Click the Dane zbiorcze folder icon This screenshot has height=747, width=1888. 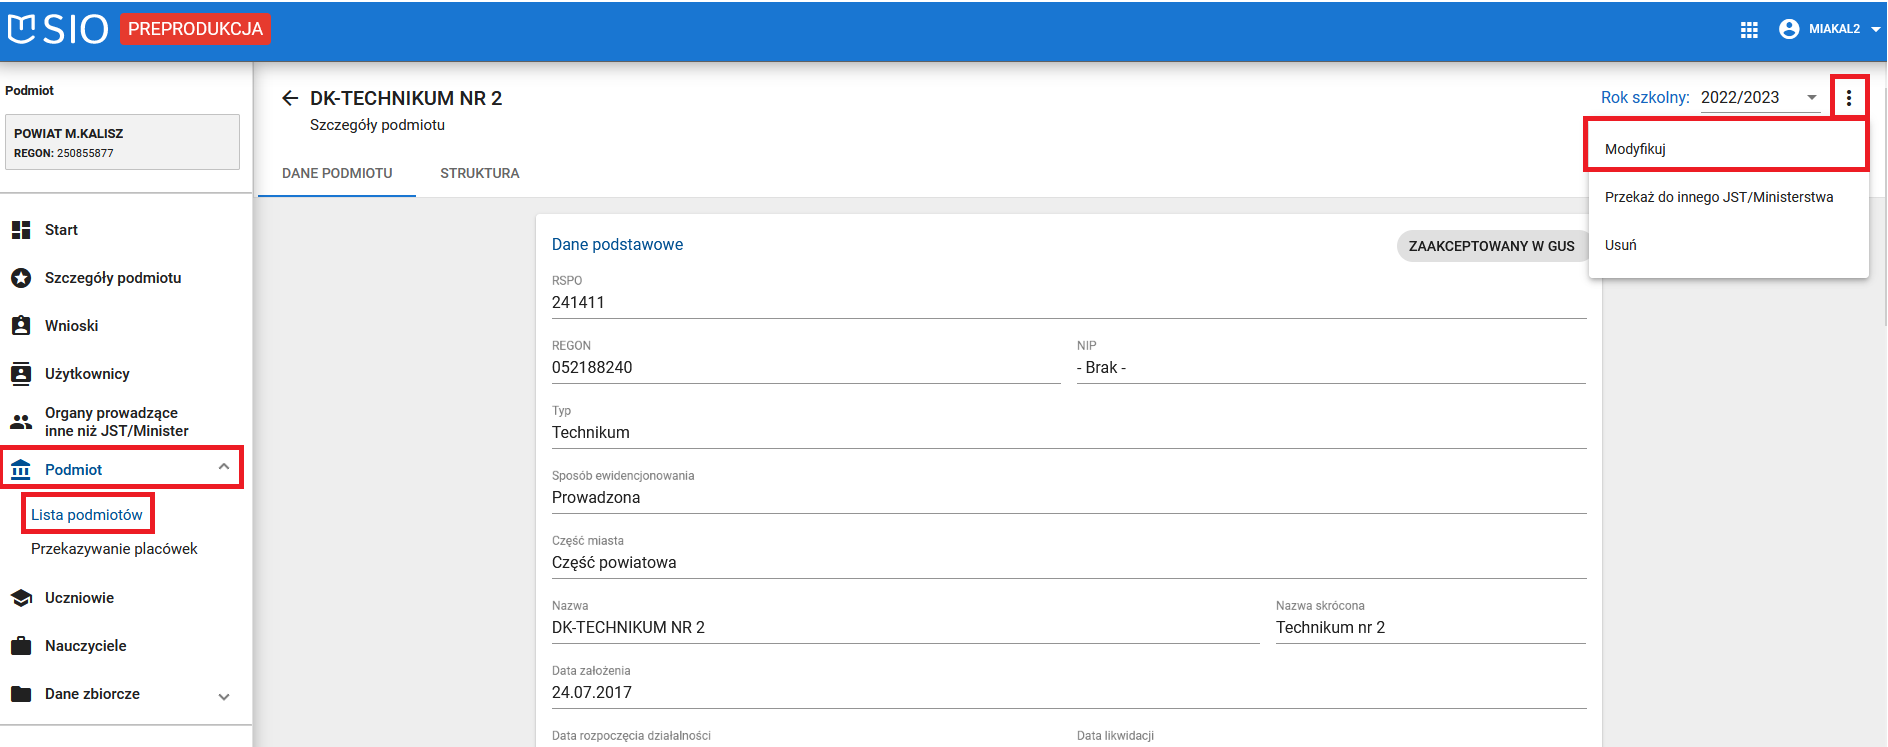point(21,694)
